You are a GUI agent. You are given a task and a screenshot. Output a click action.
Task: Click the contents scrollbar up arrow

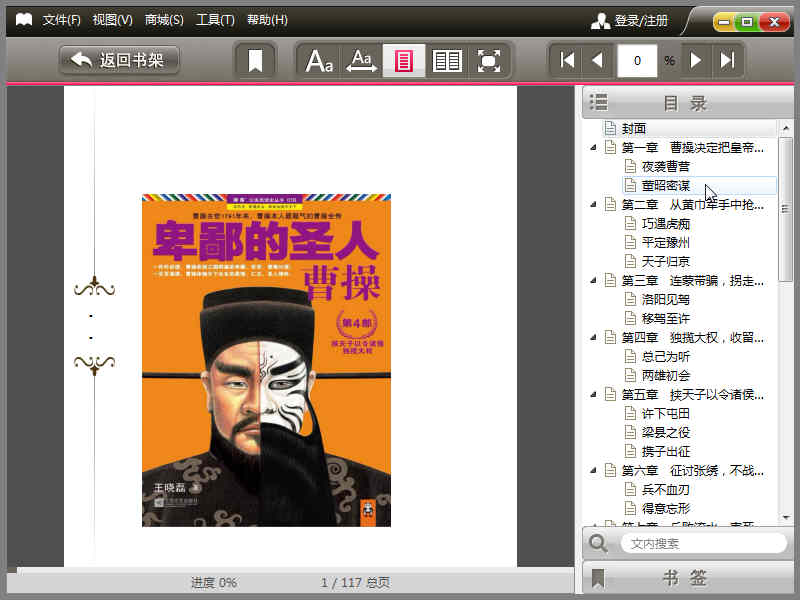(x=786, y=128)
